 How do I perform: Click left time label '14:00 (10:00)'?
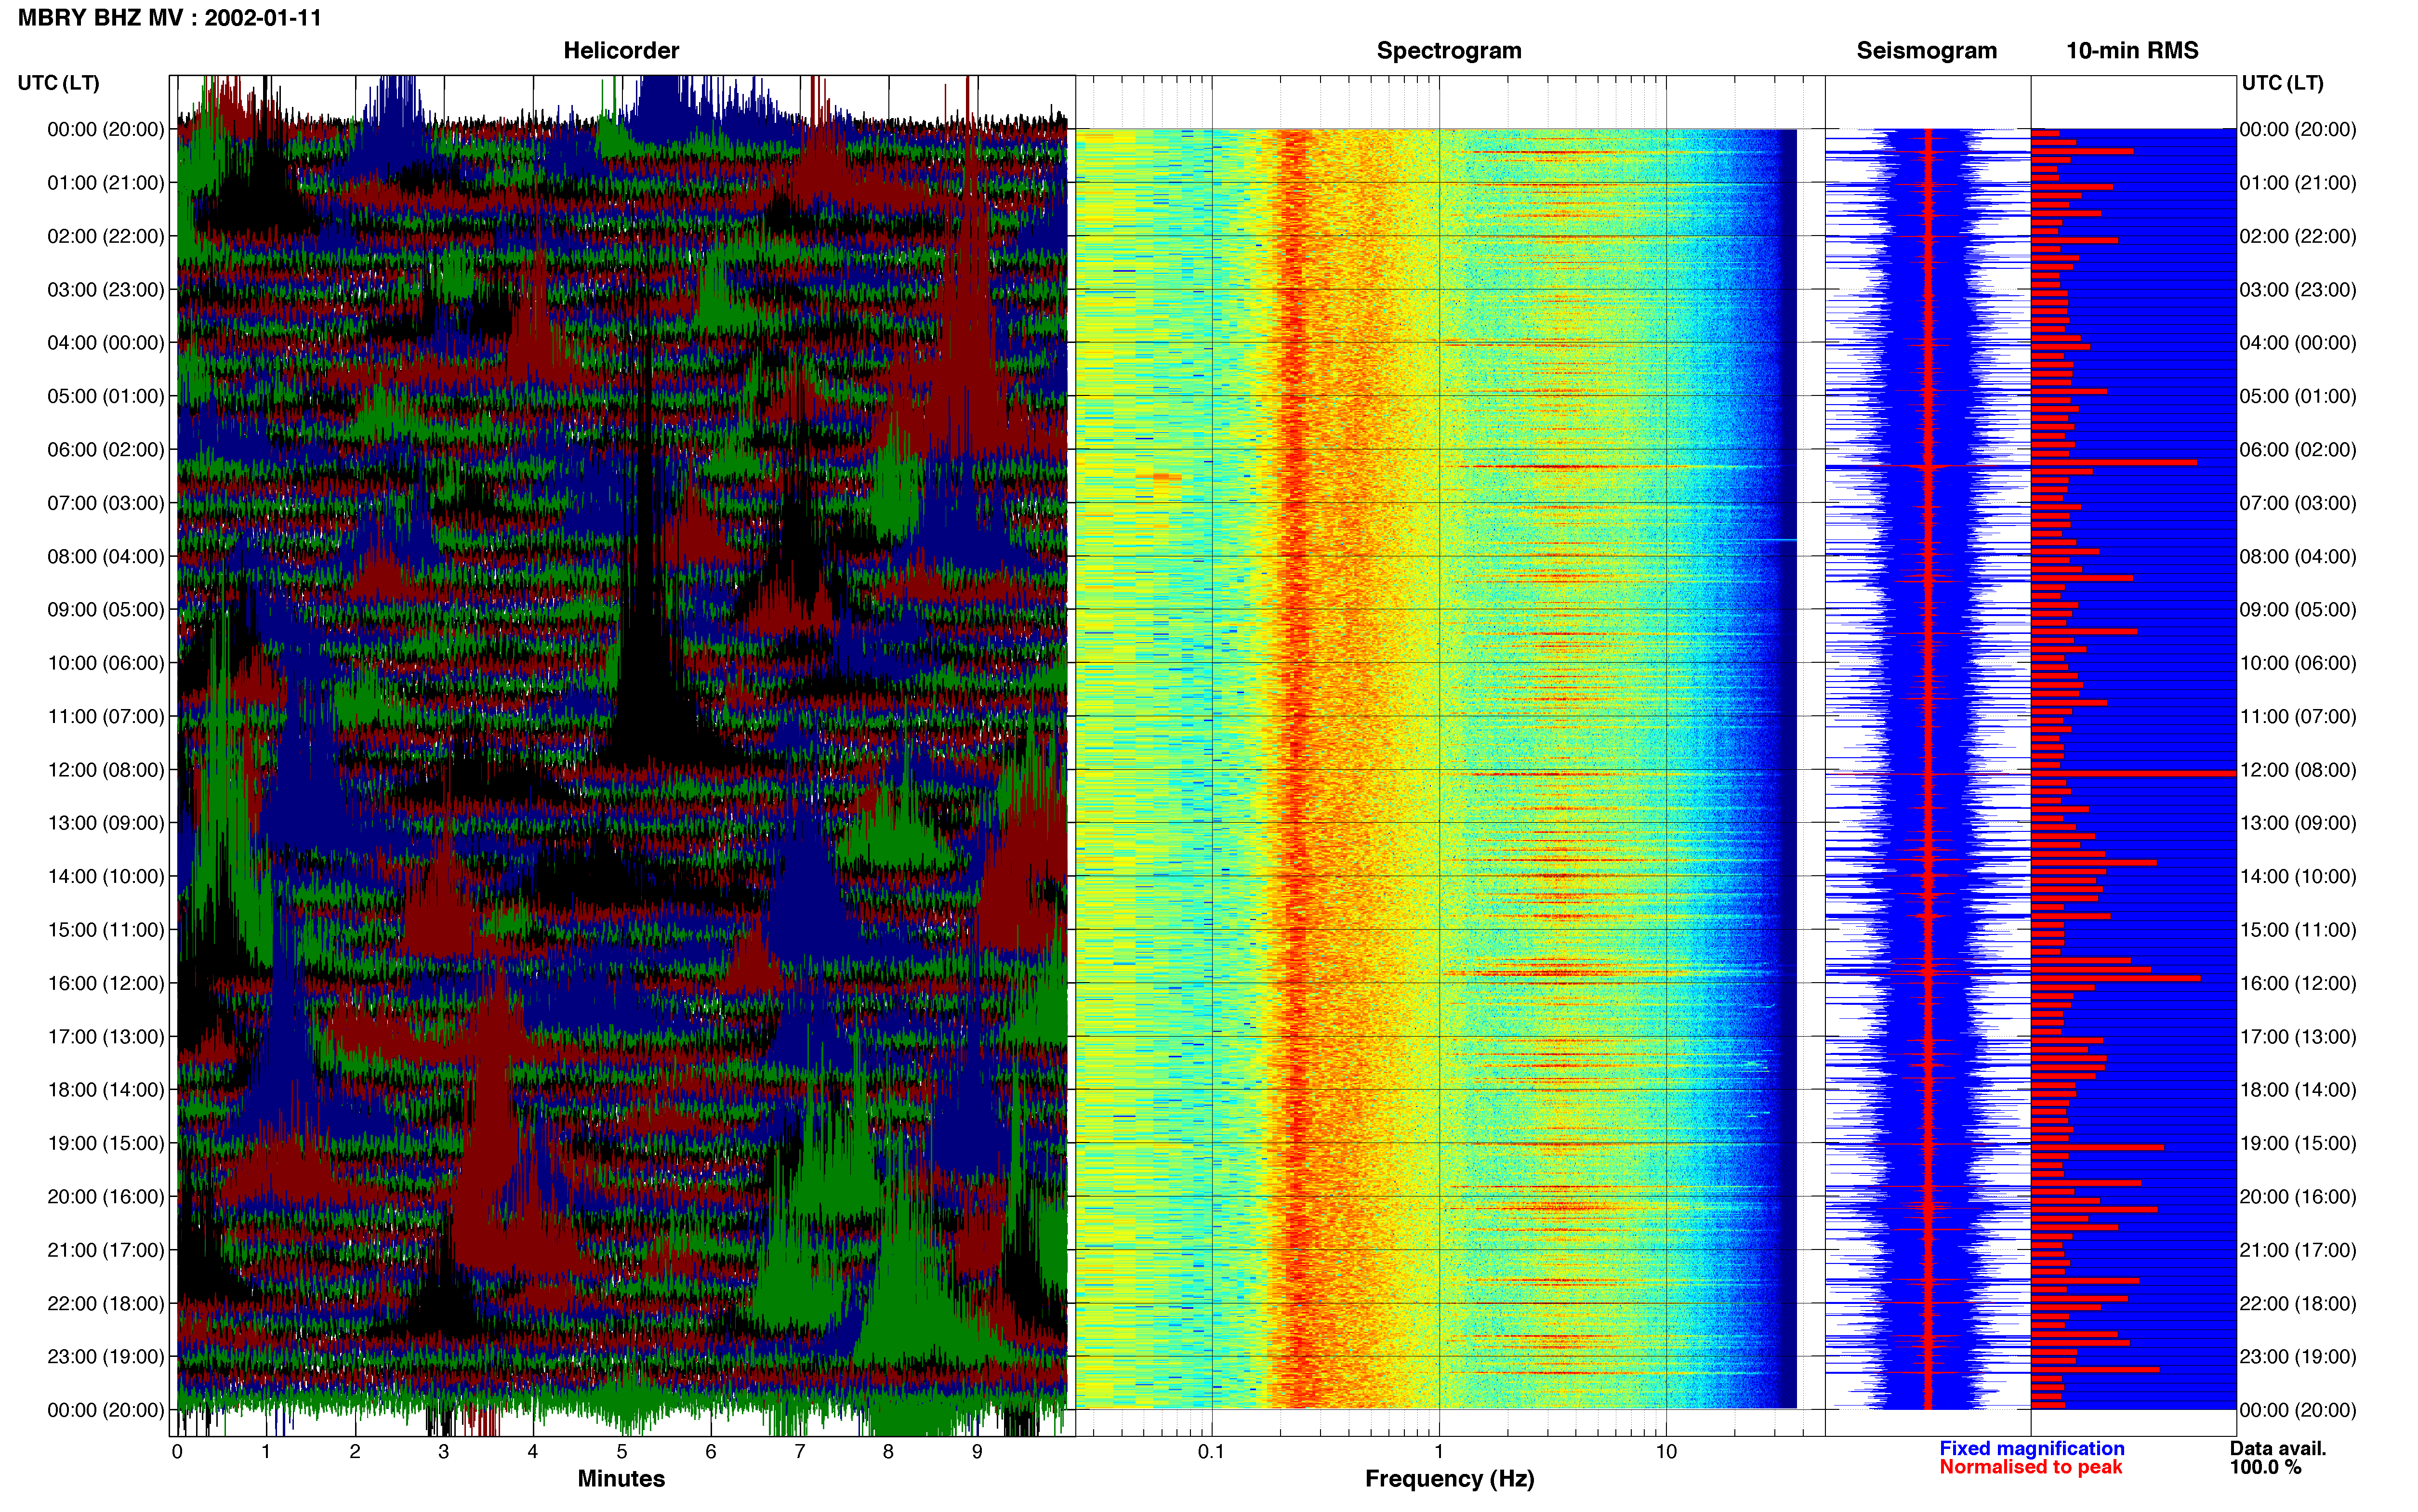pos(106,876)
